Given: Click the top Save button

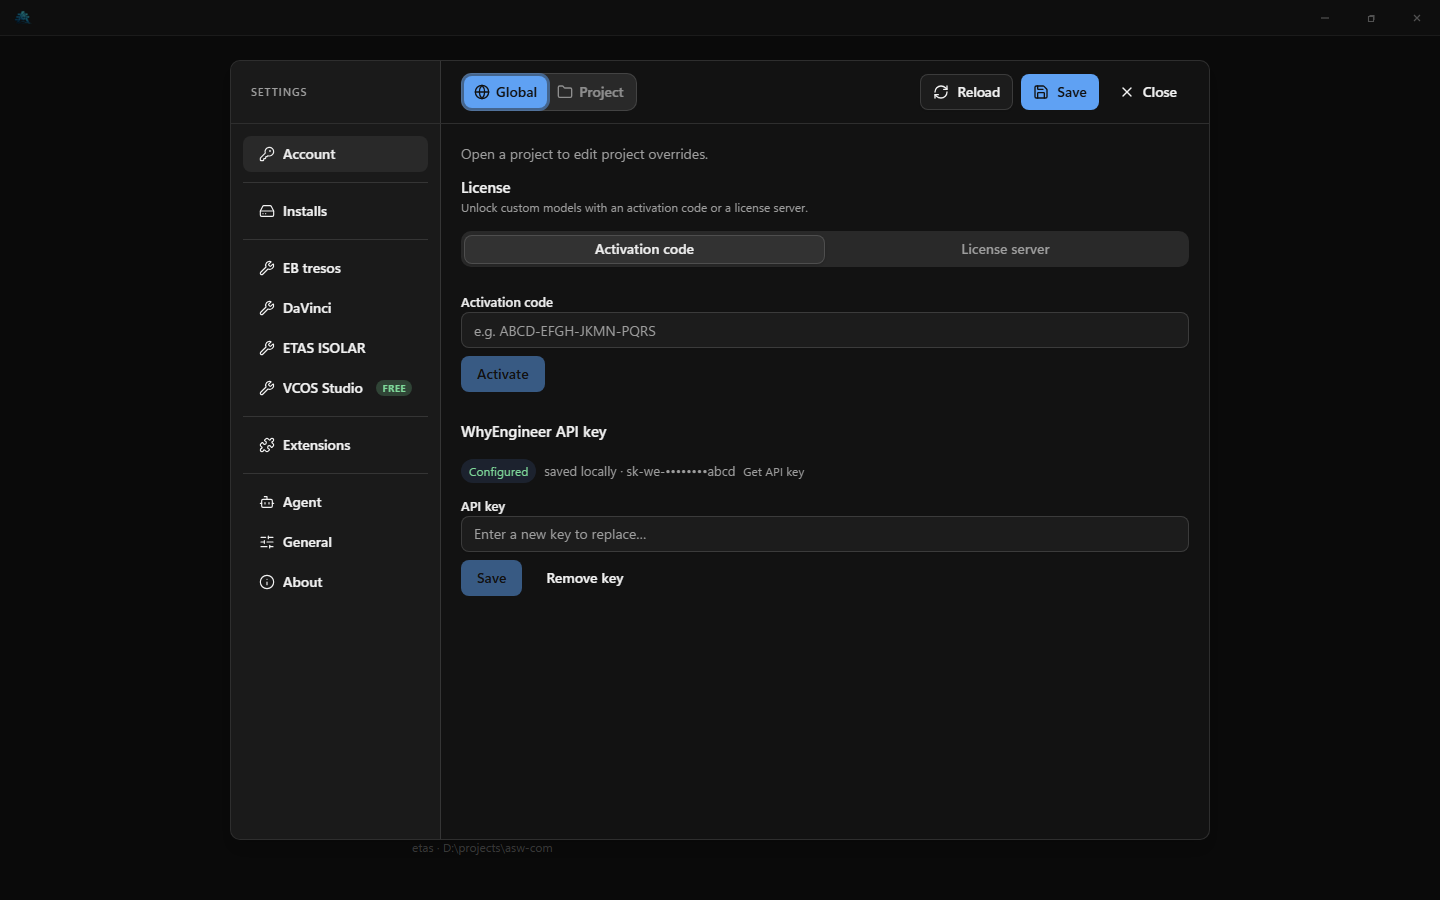Looking at the screenshot, I should (x=1060, y=92).
